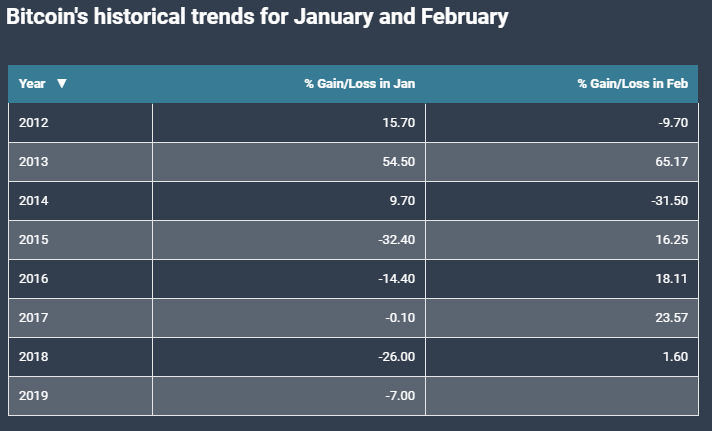Select the -26.00 January cell
Image resolution: width=712 pixels, height=431 pixels.
[396, 357]
